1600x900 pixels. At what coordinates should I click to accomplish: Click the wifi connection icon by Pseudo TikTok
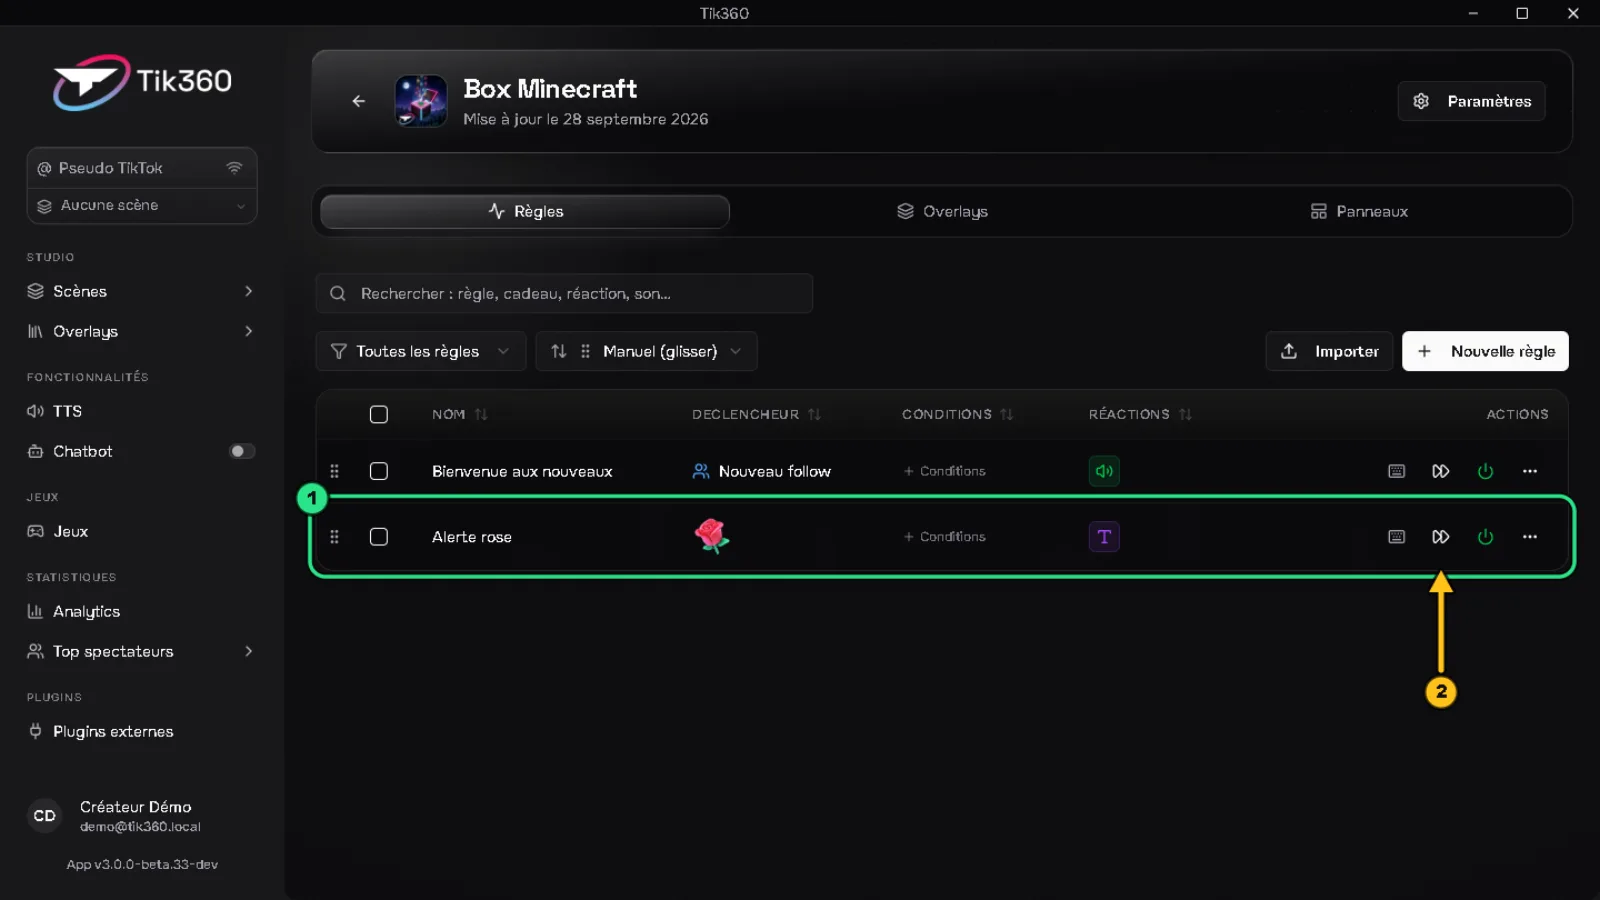234,168
